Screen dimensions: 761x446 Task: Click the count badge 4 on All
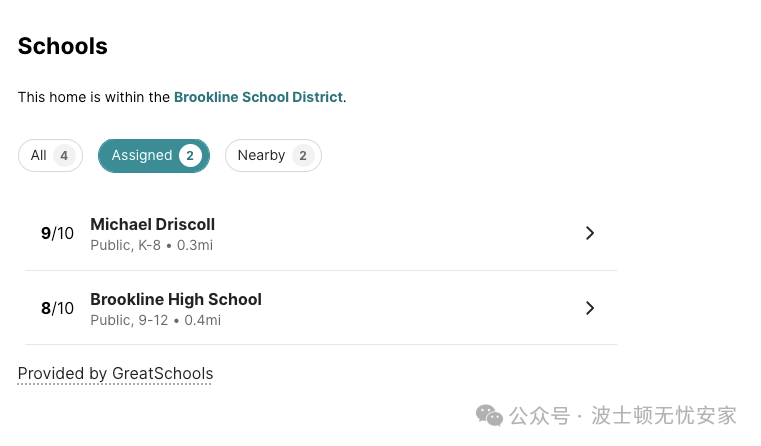pos(64,156)
